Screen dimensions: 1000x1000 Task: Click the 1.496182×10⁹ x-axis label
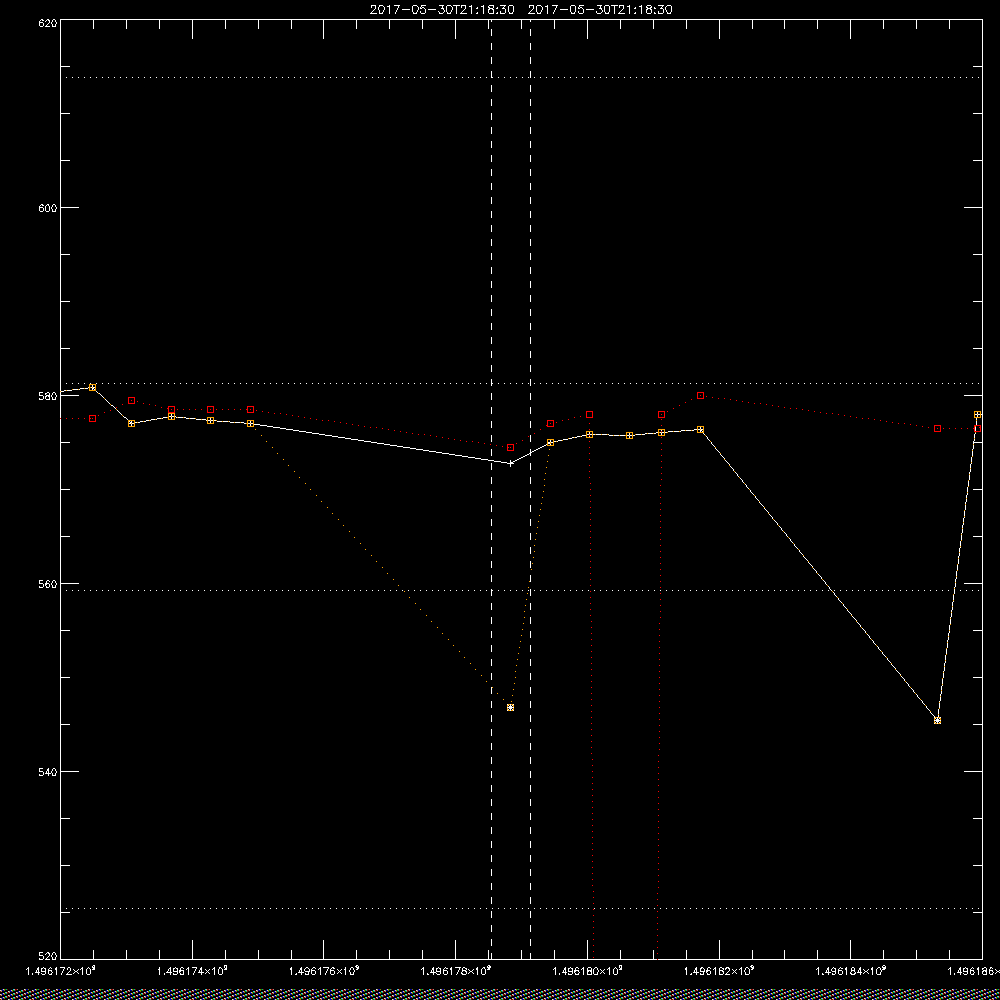pyautogui.click(x=719, y=971)
